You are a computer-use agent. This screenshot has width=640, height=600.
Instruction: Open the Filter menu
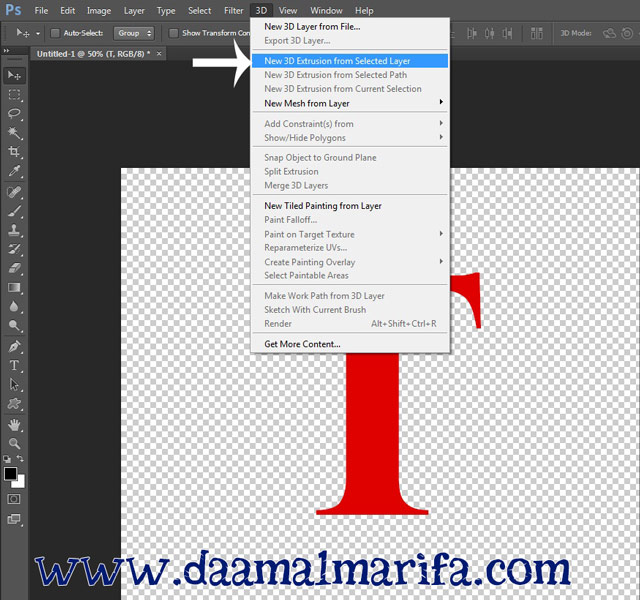[x=233, y=11]
